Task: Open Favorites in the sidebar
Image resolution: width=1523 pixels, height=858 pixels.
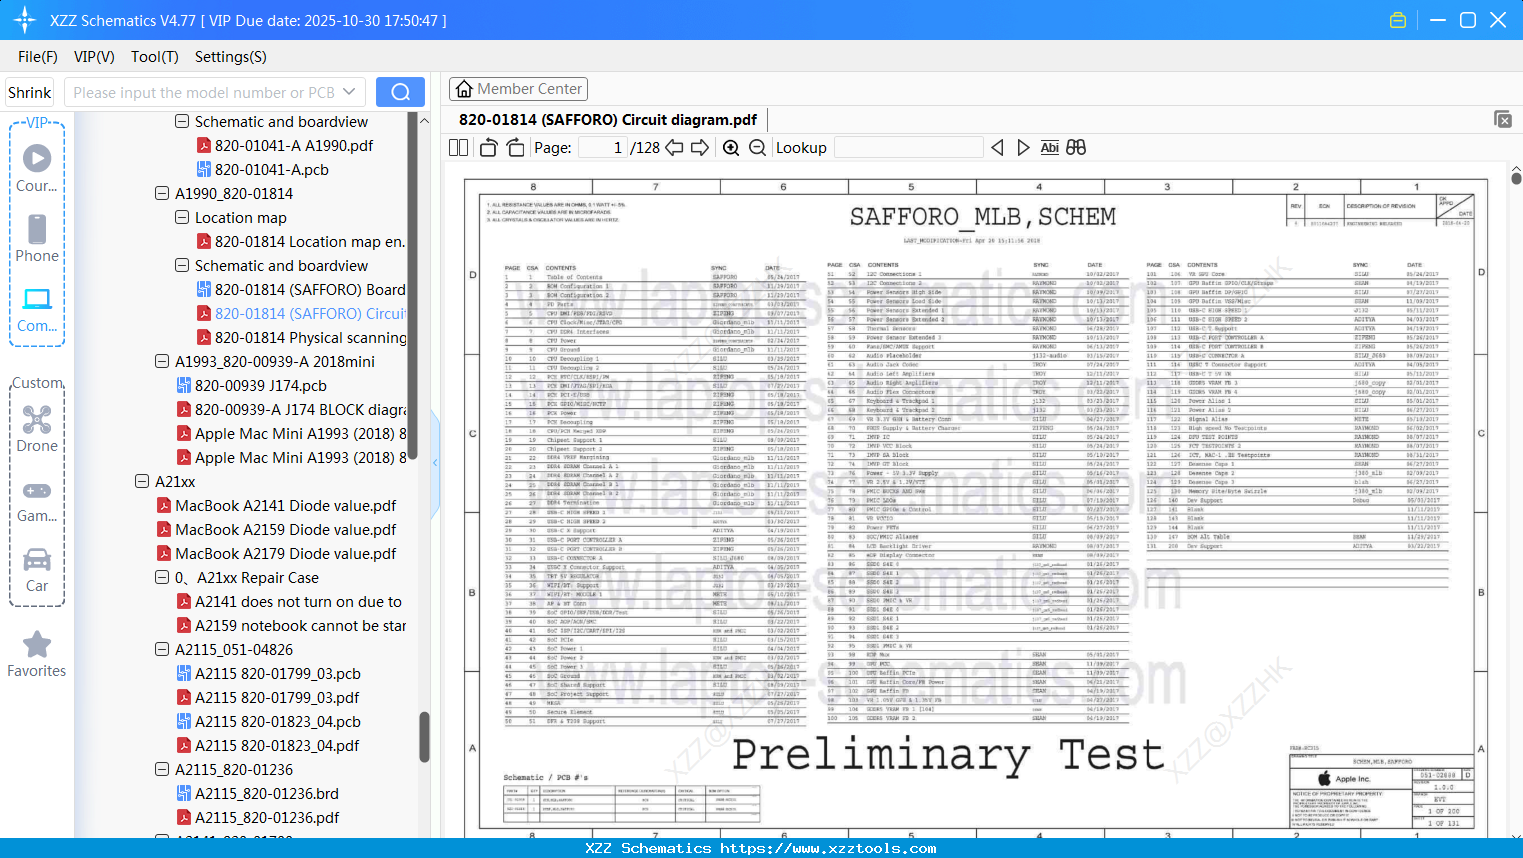Action: (37, 654)
